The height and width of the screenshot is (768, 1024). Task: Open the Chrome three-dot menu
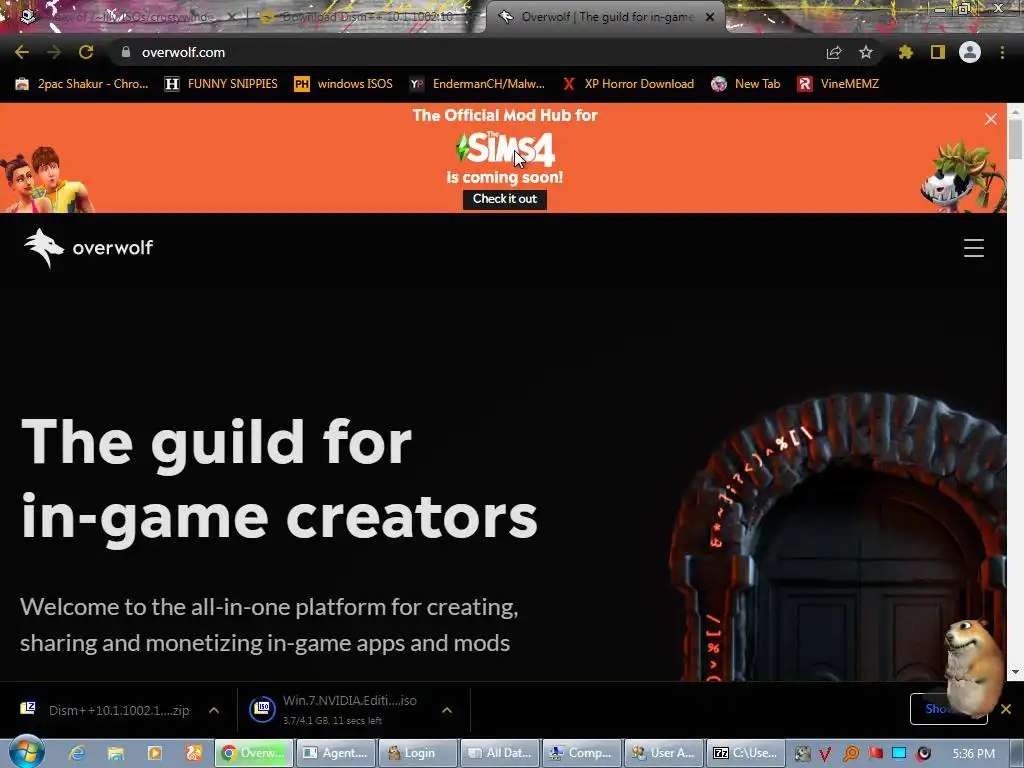1002,52
